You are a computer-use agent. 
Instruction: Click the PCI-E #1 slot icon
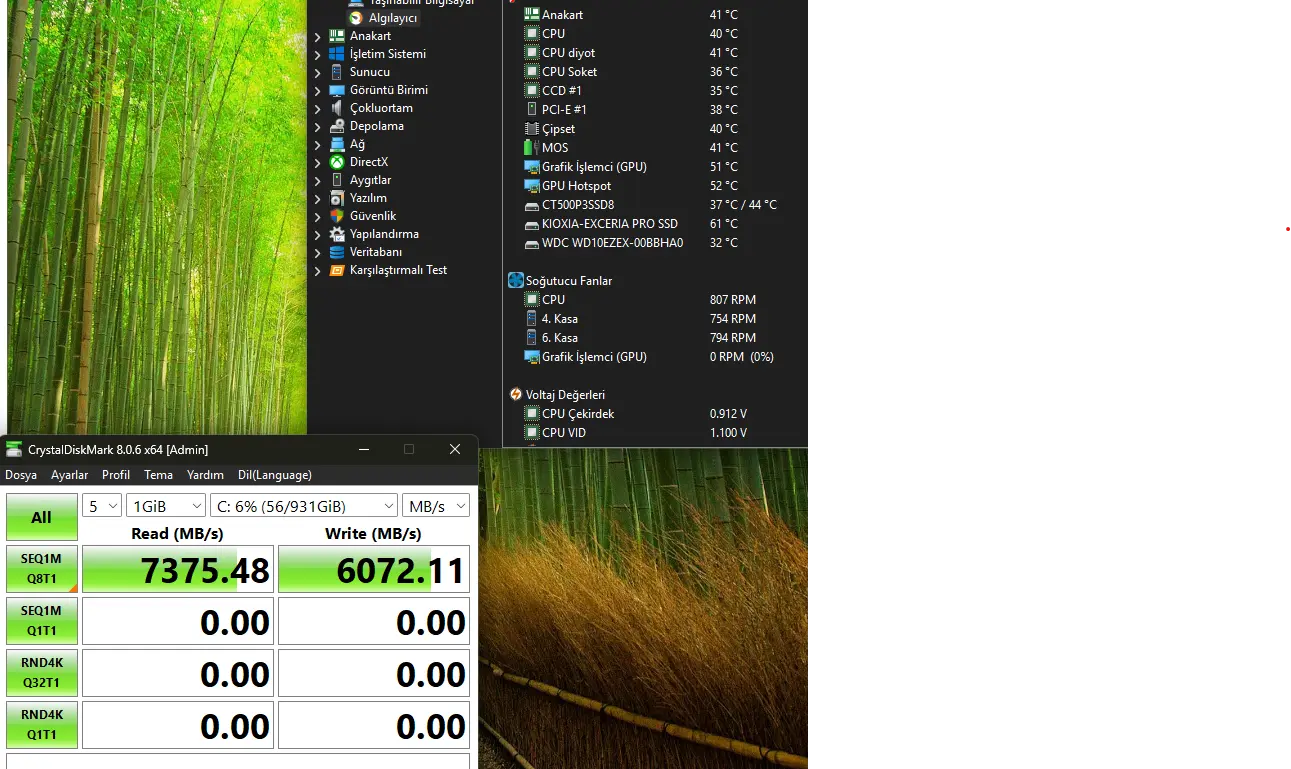(x=532, y=110)
